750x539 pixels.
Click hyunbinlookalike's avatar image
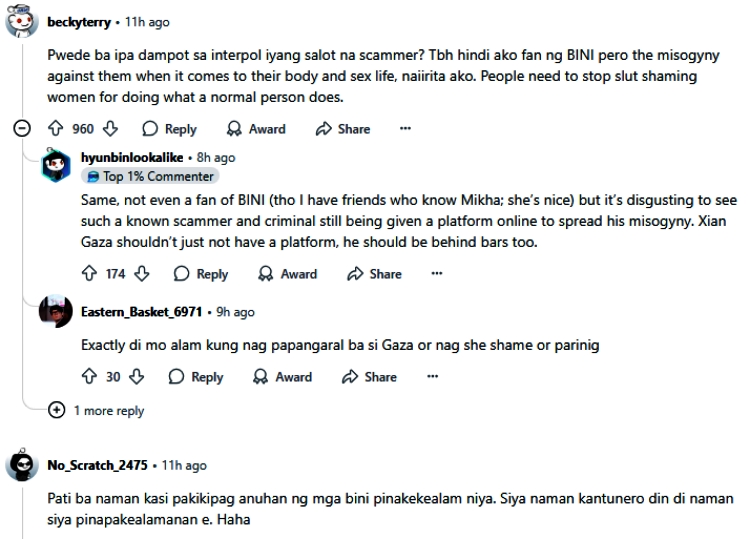56,166
